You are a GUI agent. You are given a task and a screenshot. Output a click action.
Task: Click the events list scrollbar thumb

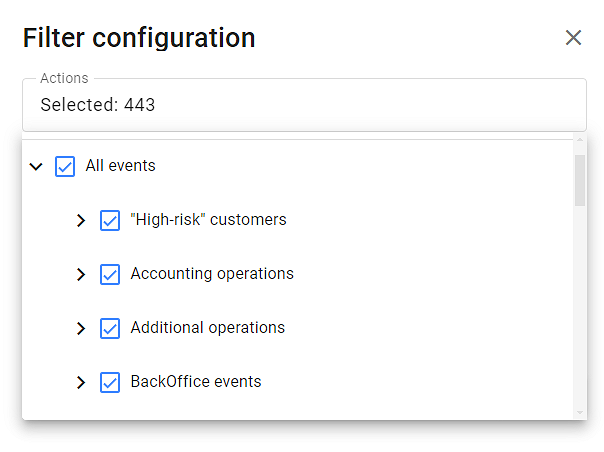[580, 180]
